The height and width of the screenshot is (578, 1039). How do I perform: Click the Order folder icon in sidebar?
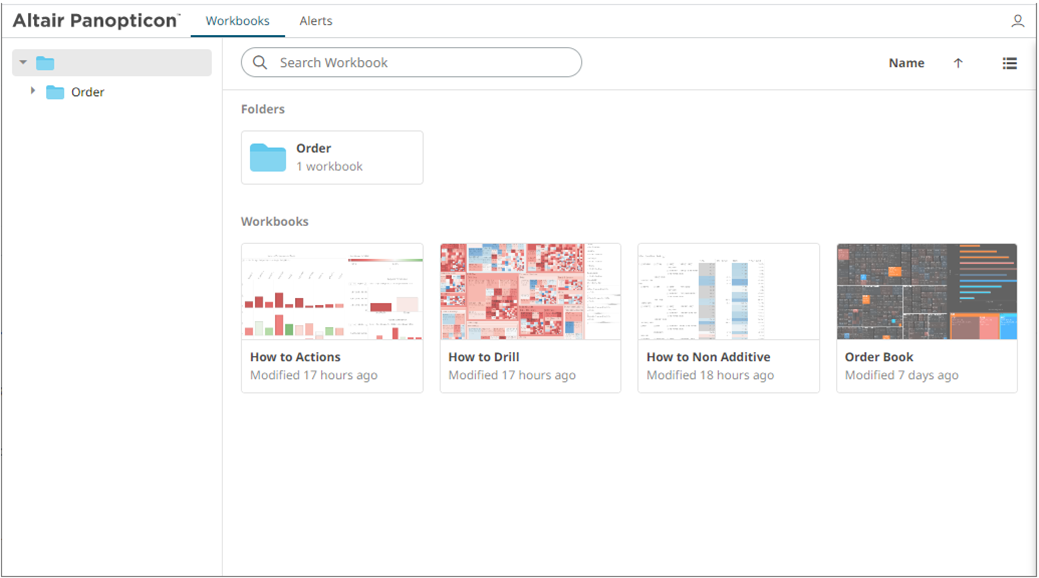coord(55,92)
